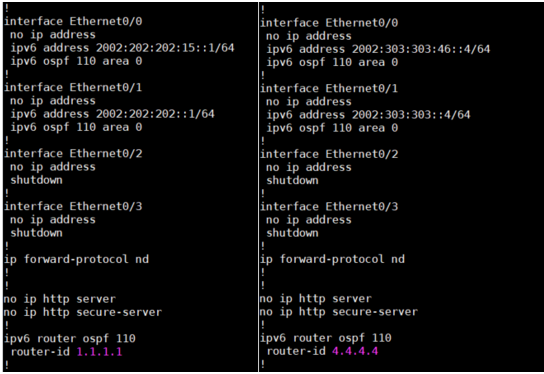Screen dimensions: 544x374
Task: Click 'shutdown' under right Ethernet0/2
Action: [x=292, y=180]
